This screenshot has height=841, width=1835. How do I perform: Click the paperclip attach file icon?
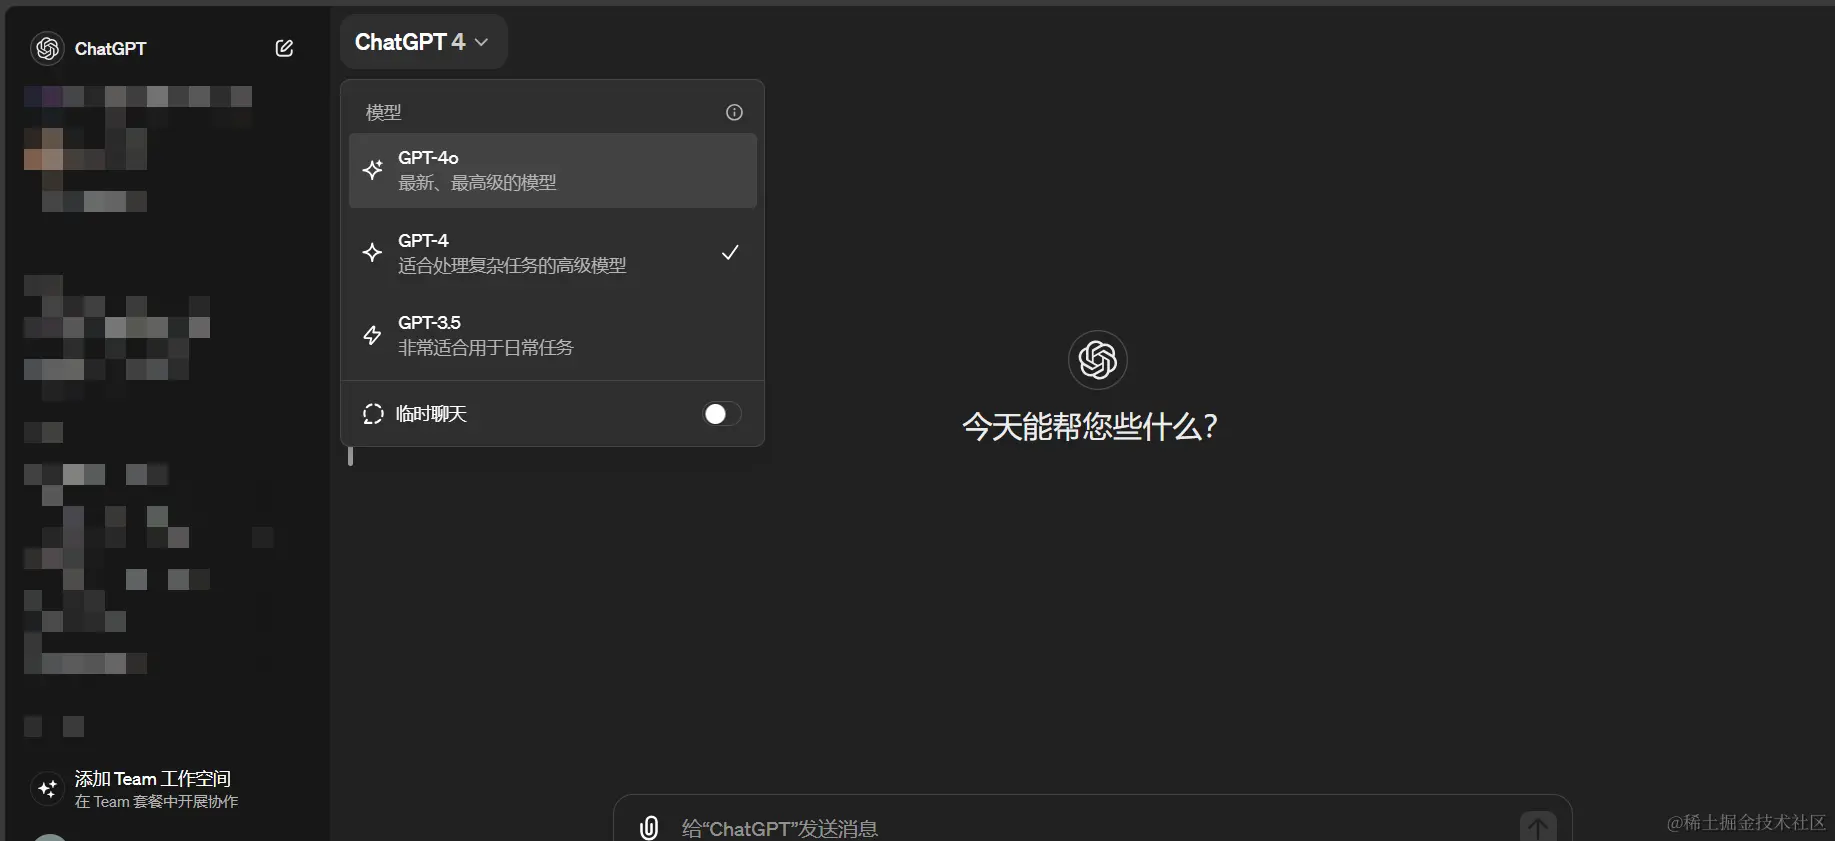coord(649,827)
